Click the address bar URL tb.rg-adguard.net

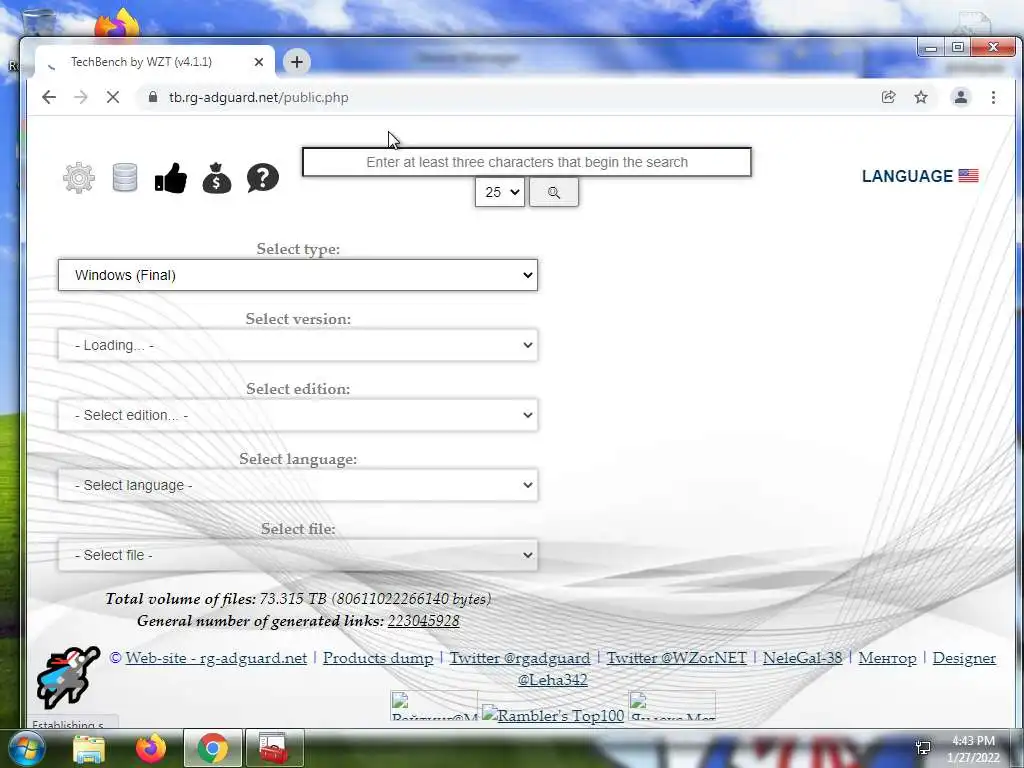259,97
